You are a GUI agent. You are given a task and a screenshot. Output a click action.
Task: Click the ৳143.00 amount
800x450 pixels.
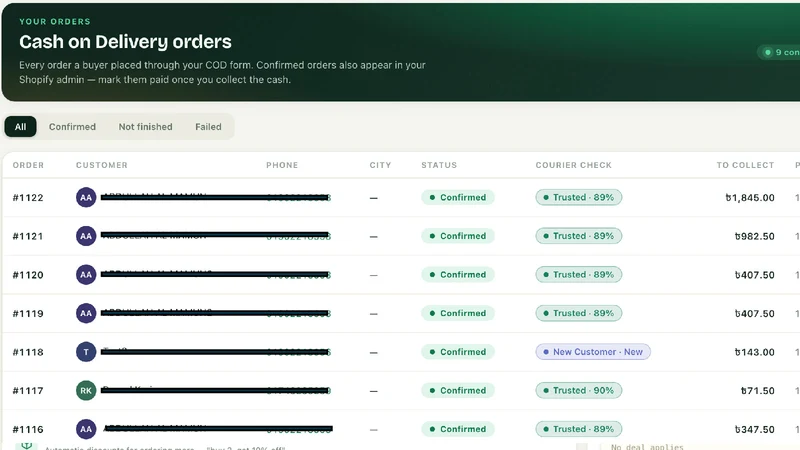(755, 352)
